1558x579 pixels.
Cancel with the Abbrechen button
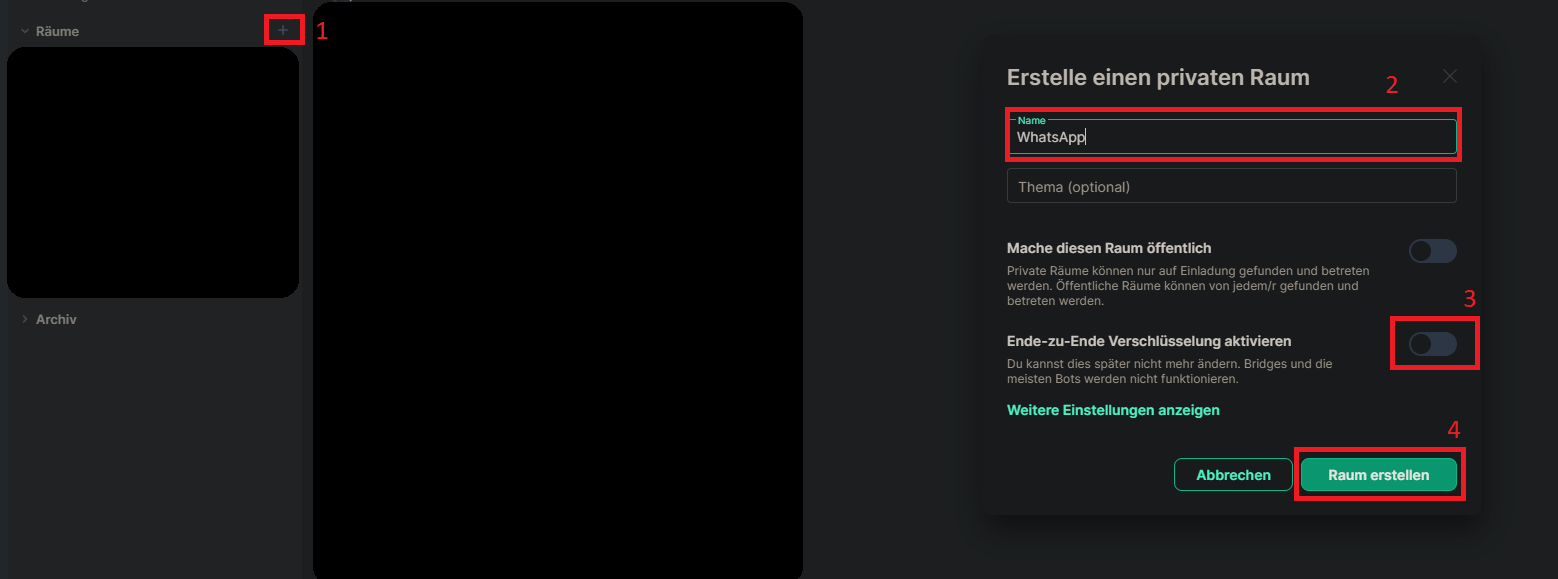(1233, 475)
